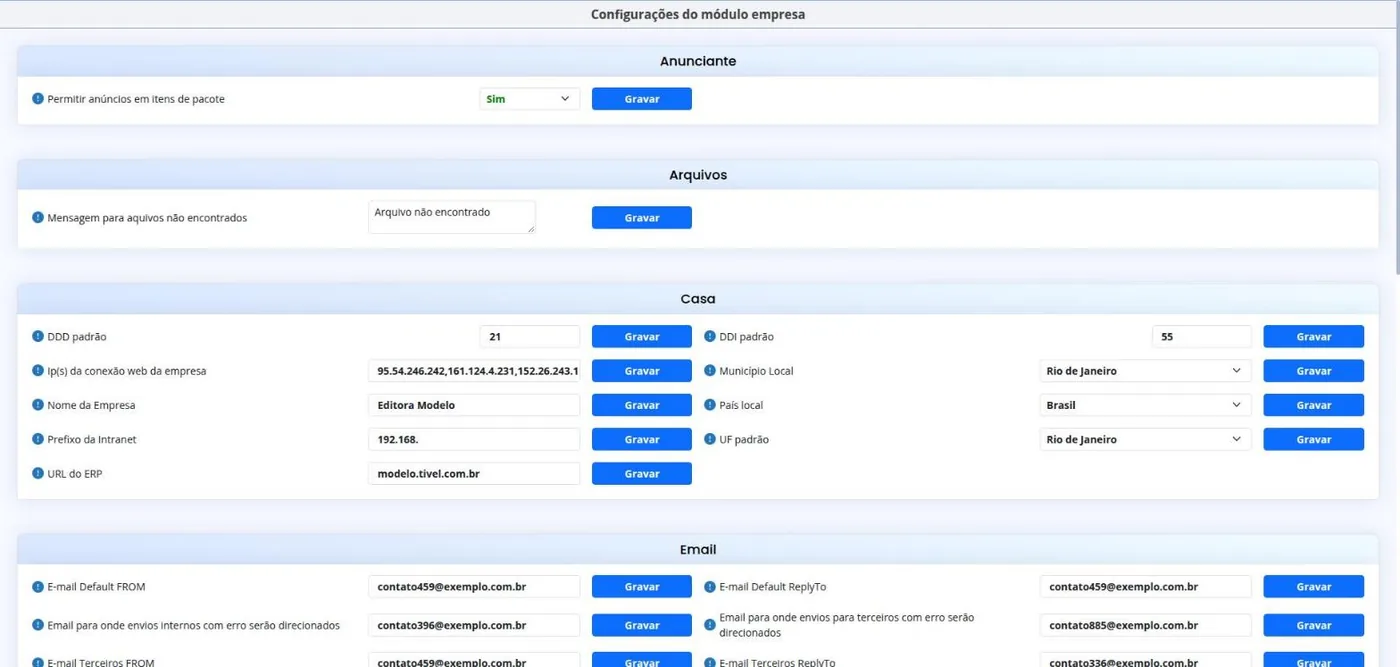The image size is (1400, 667).
Task: Click Gravar for DDD padrão
Action: 642,337
